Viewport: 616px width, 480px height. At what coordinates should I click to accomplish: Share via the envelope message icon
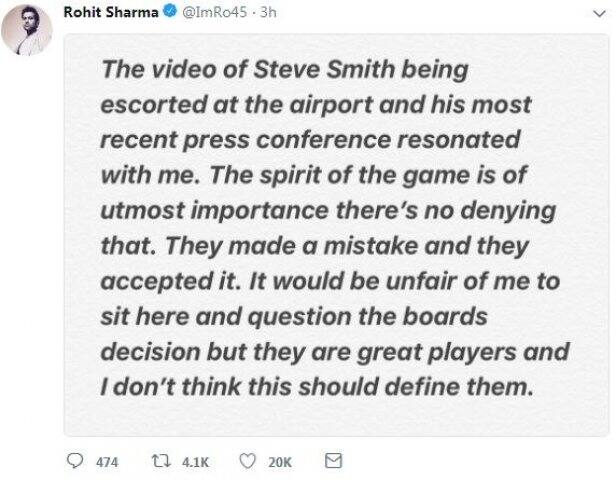point(334,460)
